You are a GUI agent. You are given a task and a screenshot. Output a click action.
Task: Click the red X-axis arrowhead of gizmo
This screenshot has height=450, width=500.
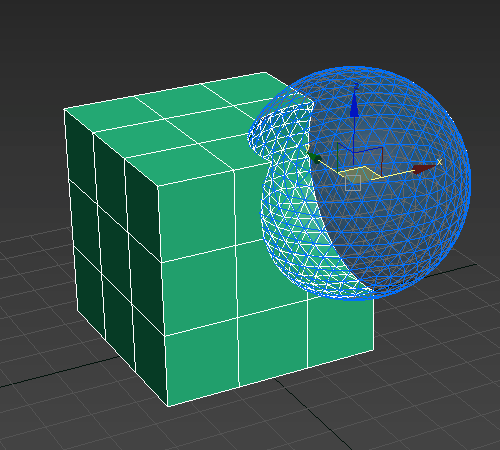(x=424, y=169)
